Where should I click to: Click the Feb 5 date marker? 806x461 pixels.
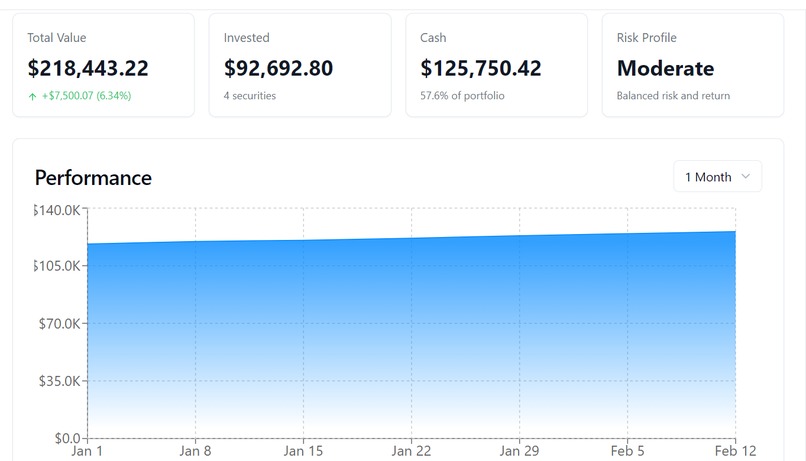(627, 451)
